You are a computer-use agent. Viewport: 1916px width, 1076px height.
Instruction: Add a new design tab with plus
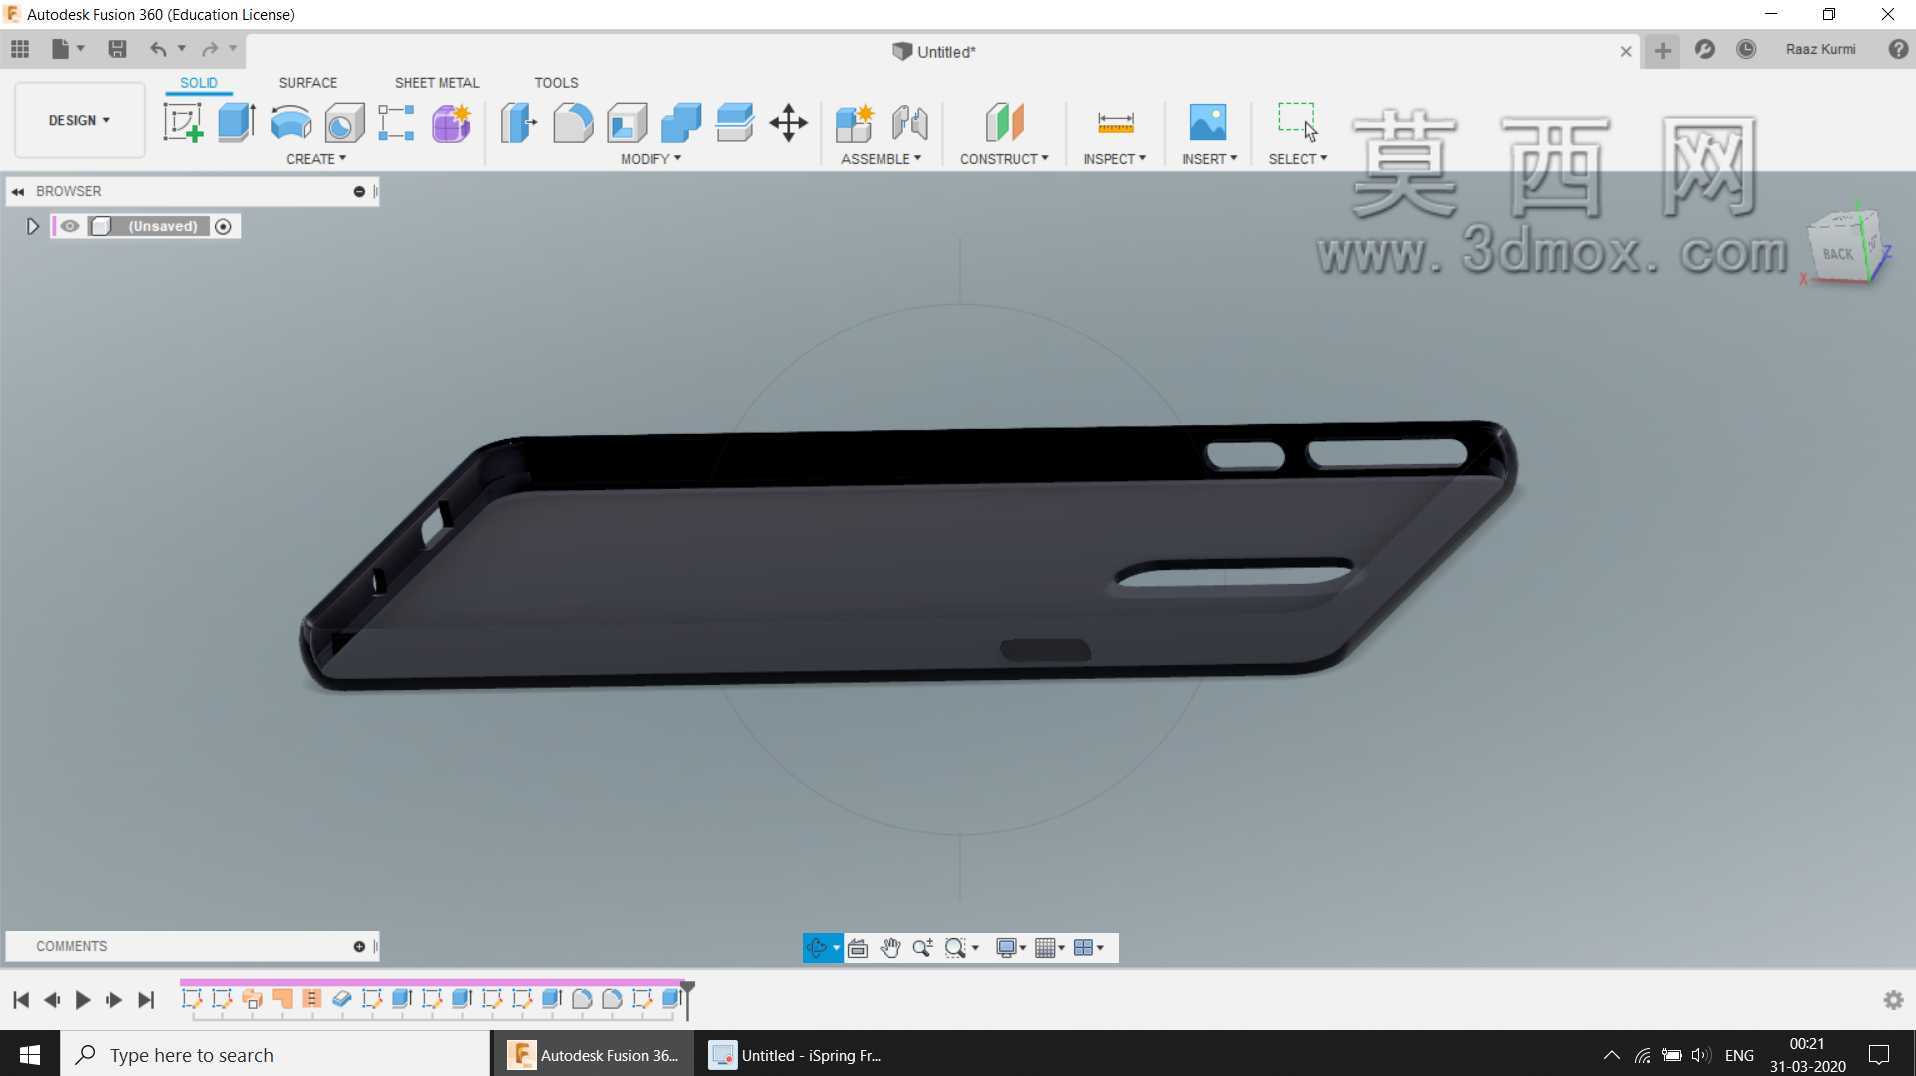[x=1662, y=50]
